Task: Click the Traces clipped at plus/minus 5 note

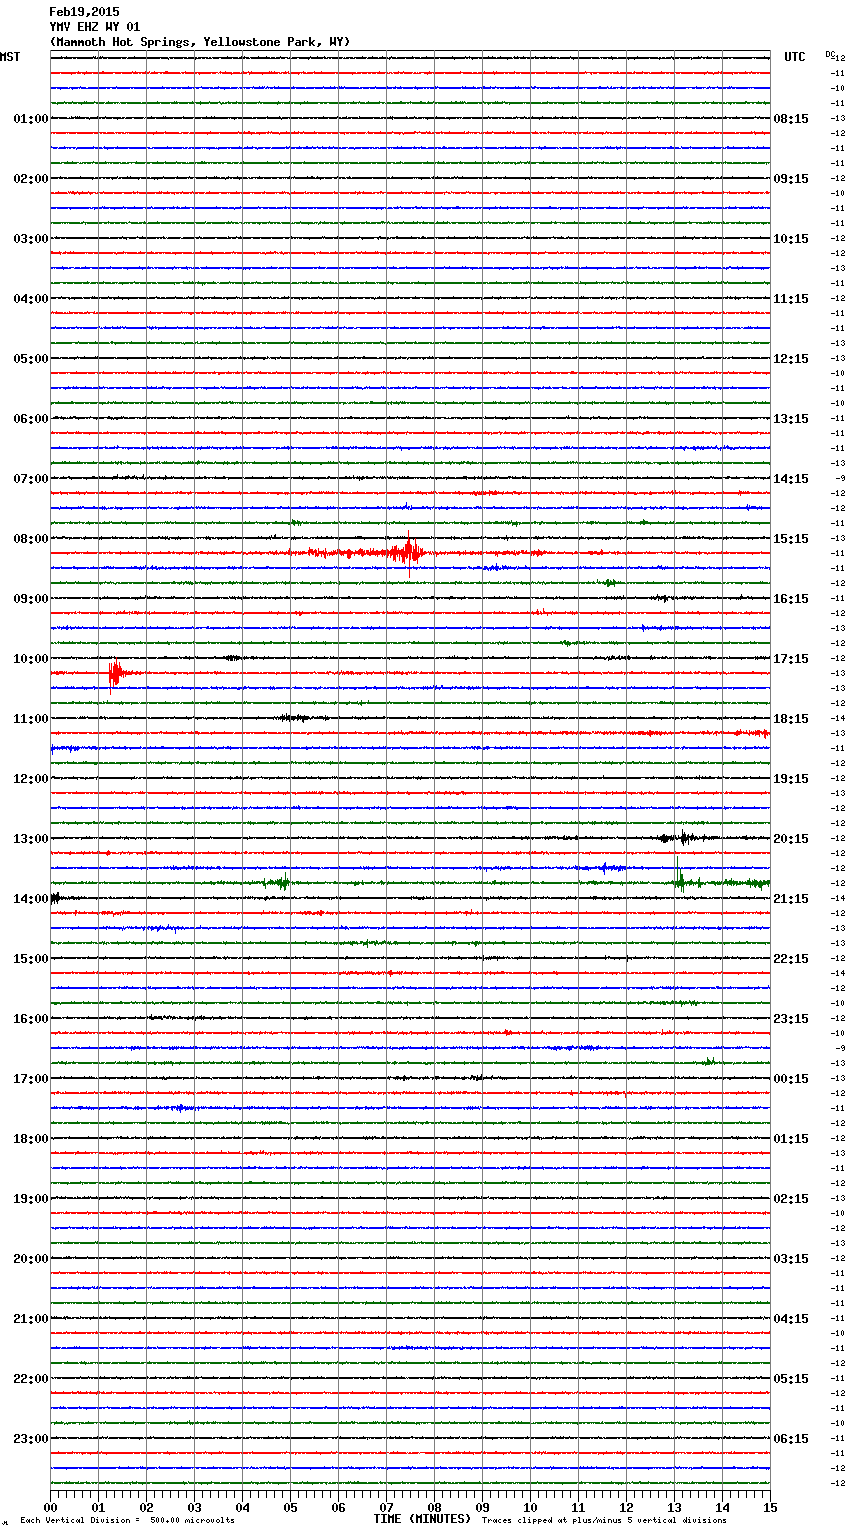Action: 604,1520
